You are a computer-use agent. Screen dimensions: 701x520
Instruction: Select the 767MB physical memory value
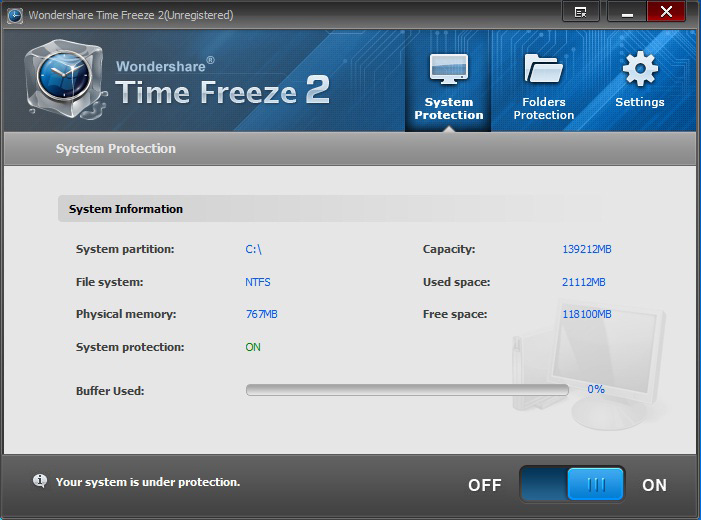261,314
